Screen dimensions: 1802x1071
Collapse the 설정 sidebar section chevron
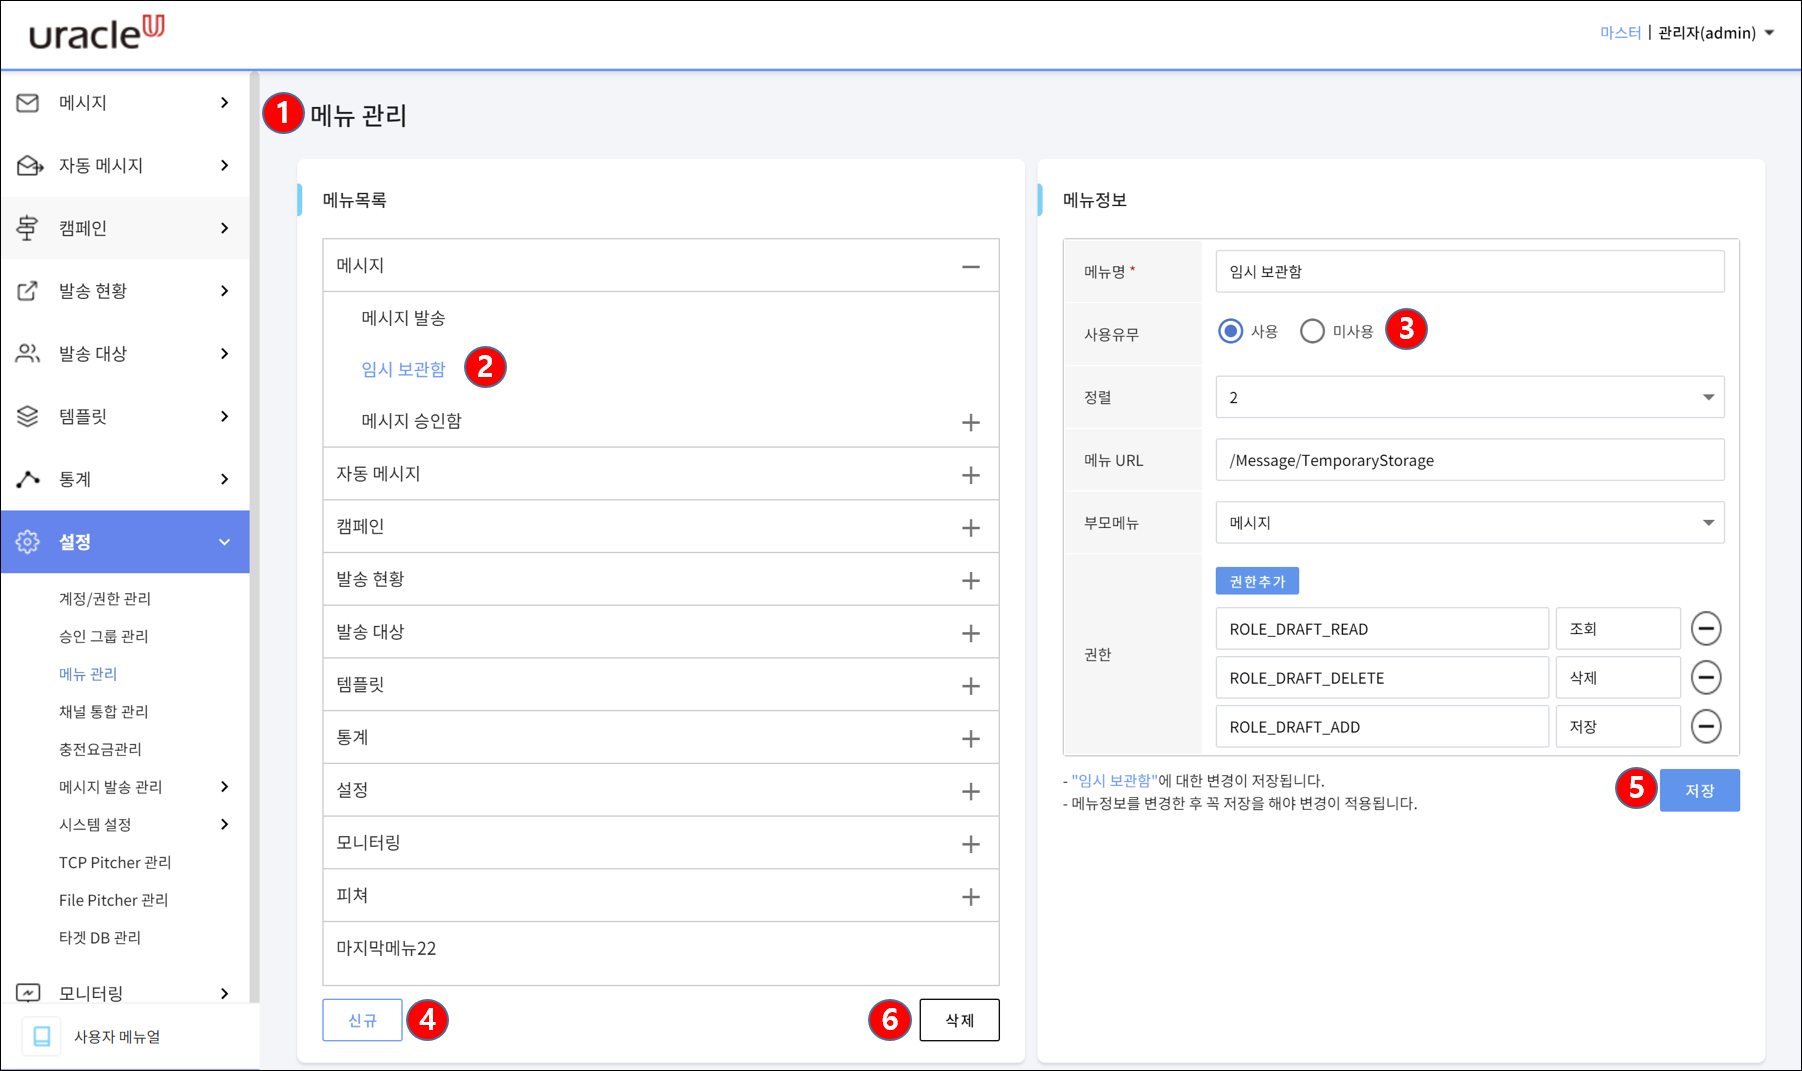coord(224,542)
